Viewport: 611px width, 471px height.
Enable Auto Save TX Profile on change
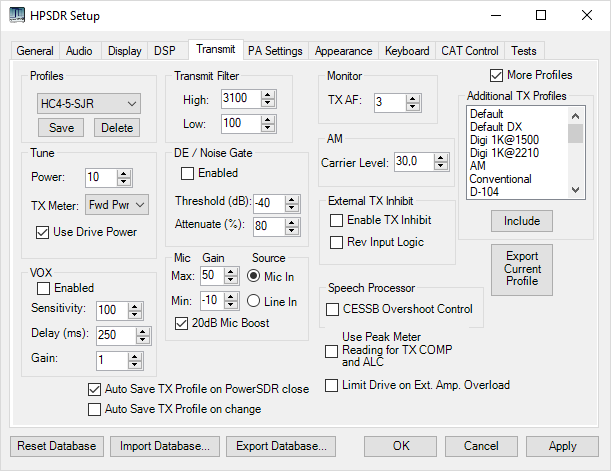point(94,409)
